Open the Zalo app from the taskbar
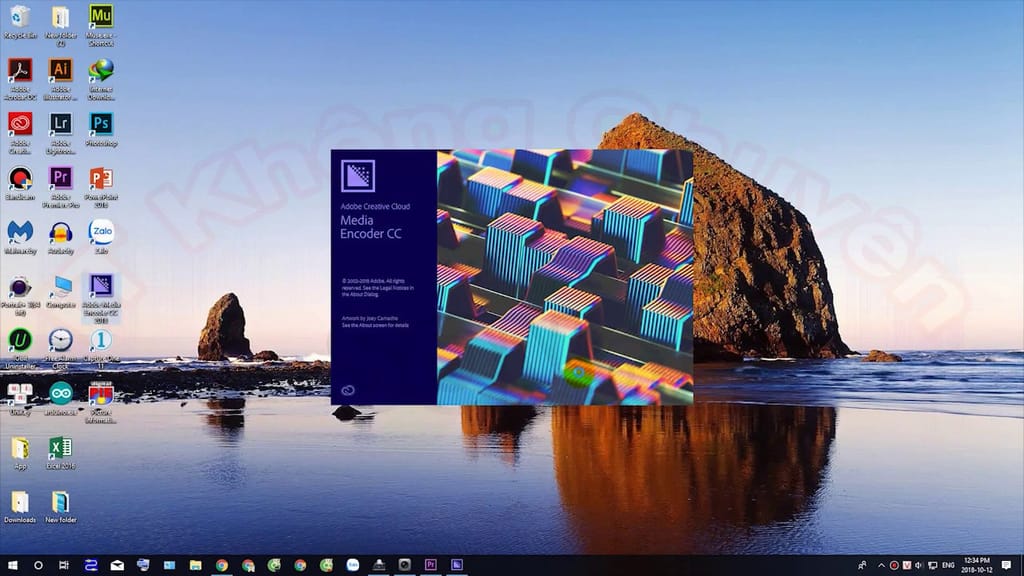Image resolution: width=1024 pixels, height=576 pixels. 352,565
